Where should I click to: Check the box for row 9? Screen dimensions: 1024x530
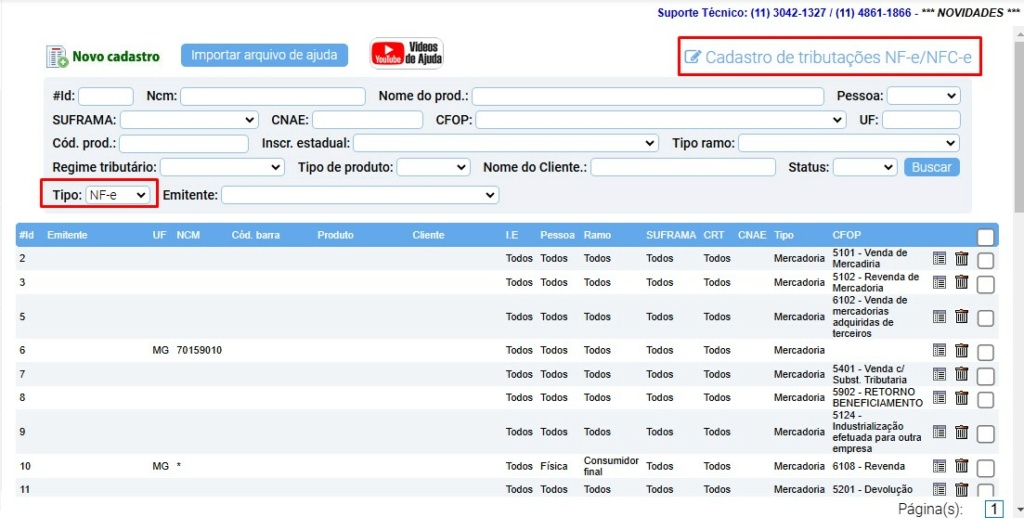click(x=985, y=434)
